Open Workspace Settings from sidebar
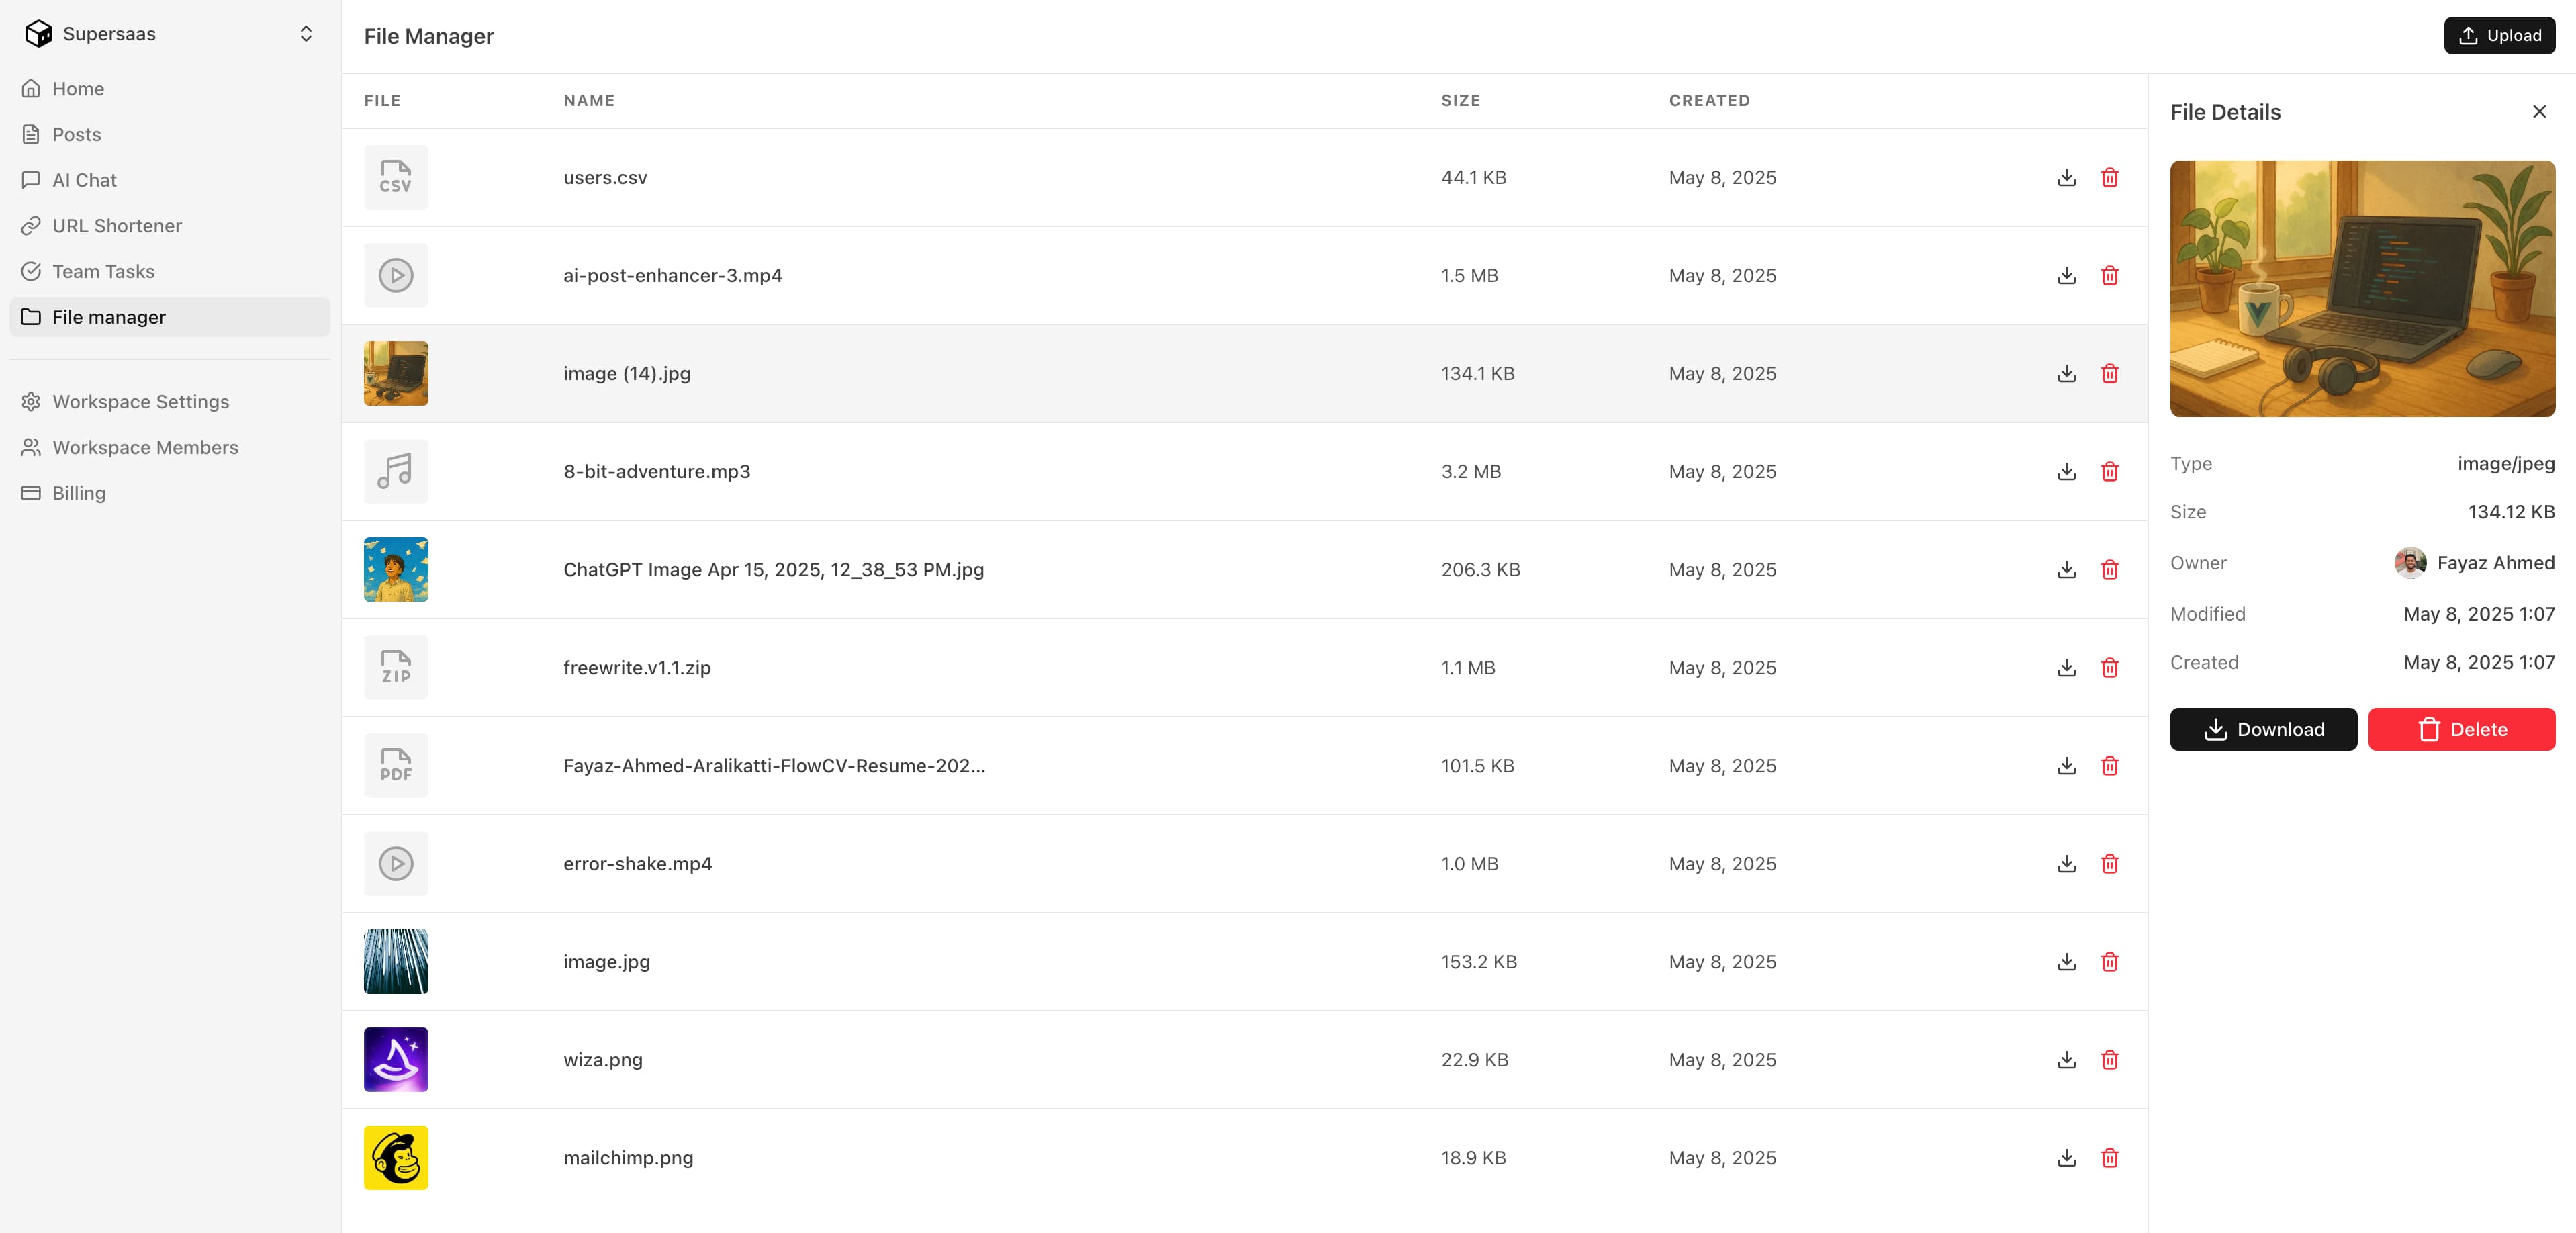 140,402
